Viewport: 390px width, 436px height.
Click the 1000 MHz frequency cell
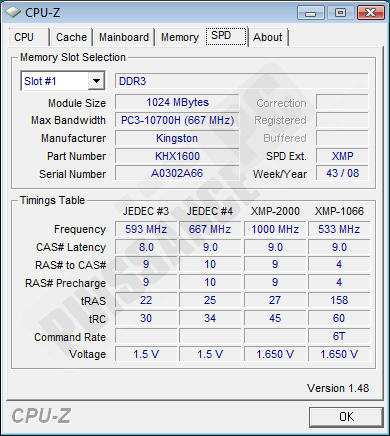[x=275, y=229]
